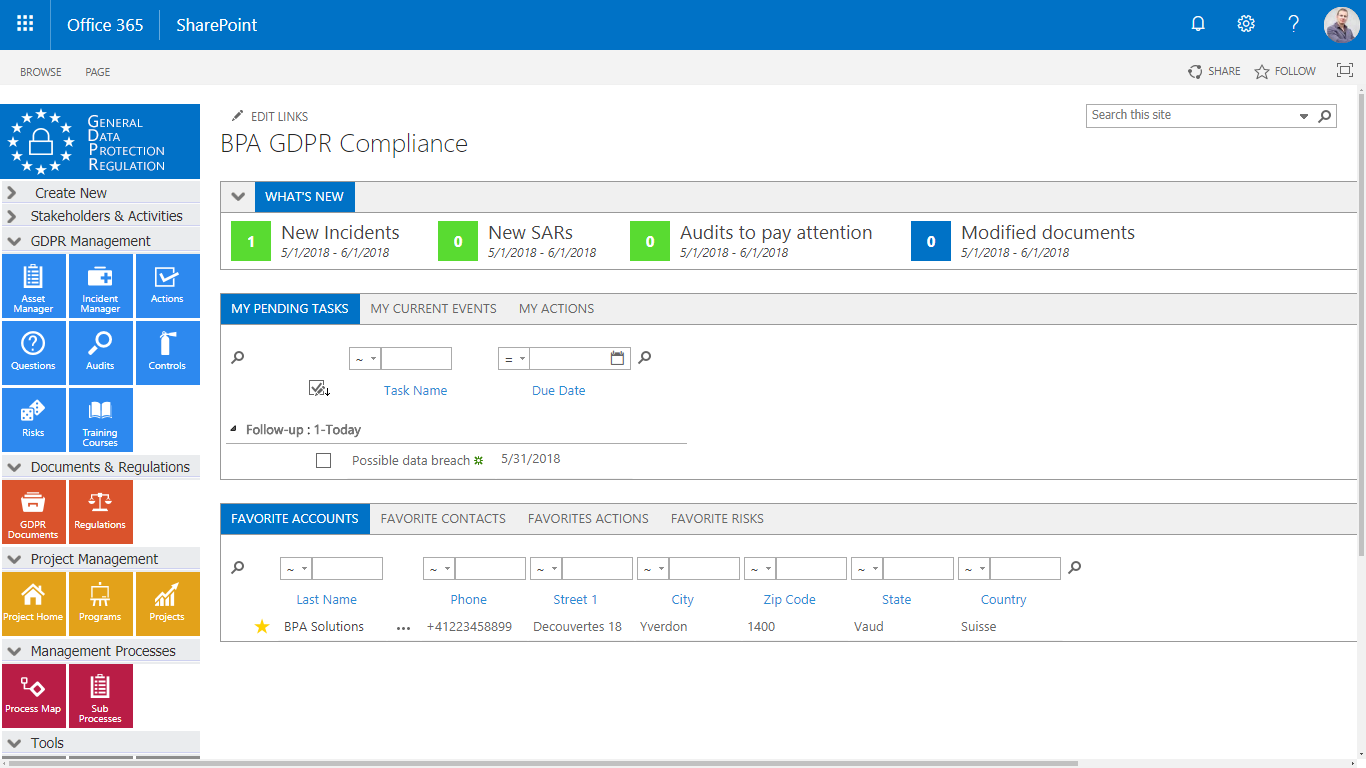Follow this site
Image resolution: width=1366 pixels, height=768 pixels.
pos(1285,71)
